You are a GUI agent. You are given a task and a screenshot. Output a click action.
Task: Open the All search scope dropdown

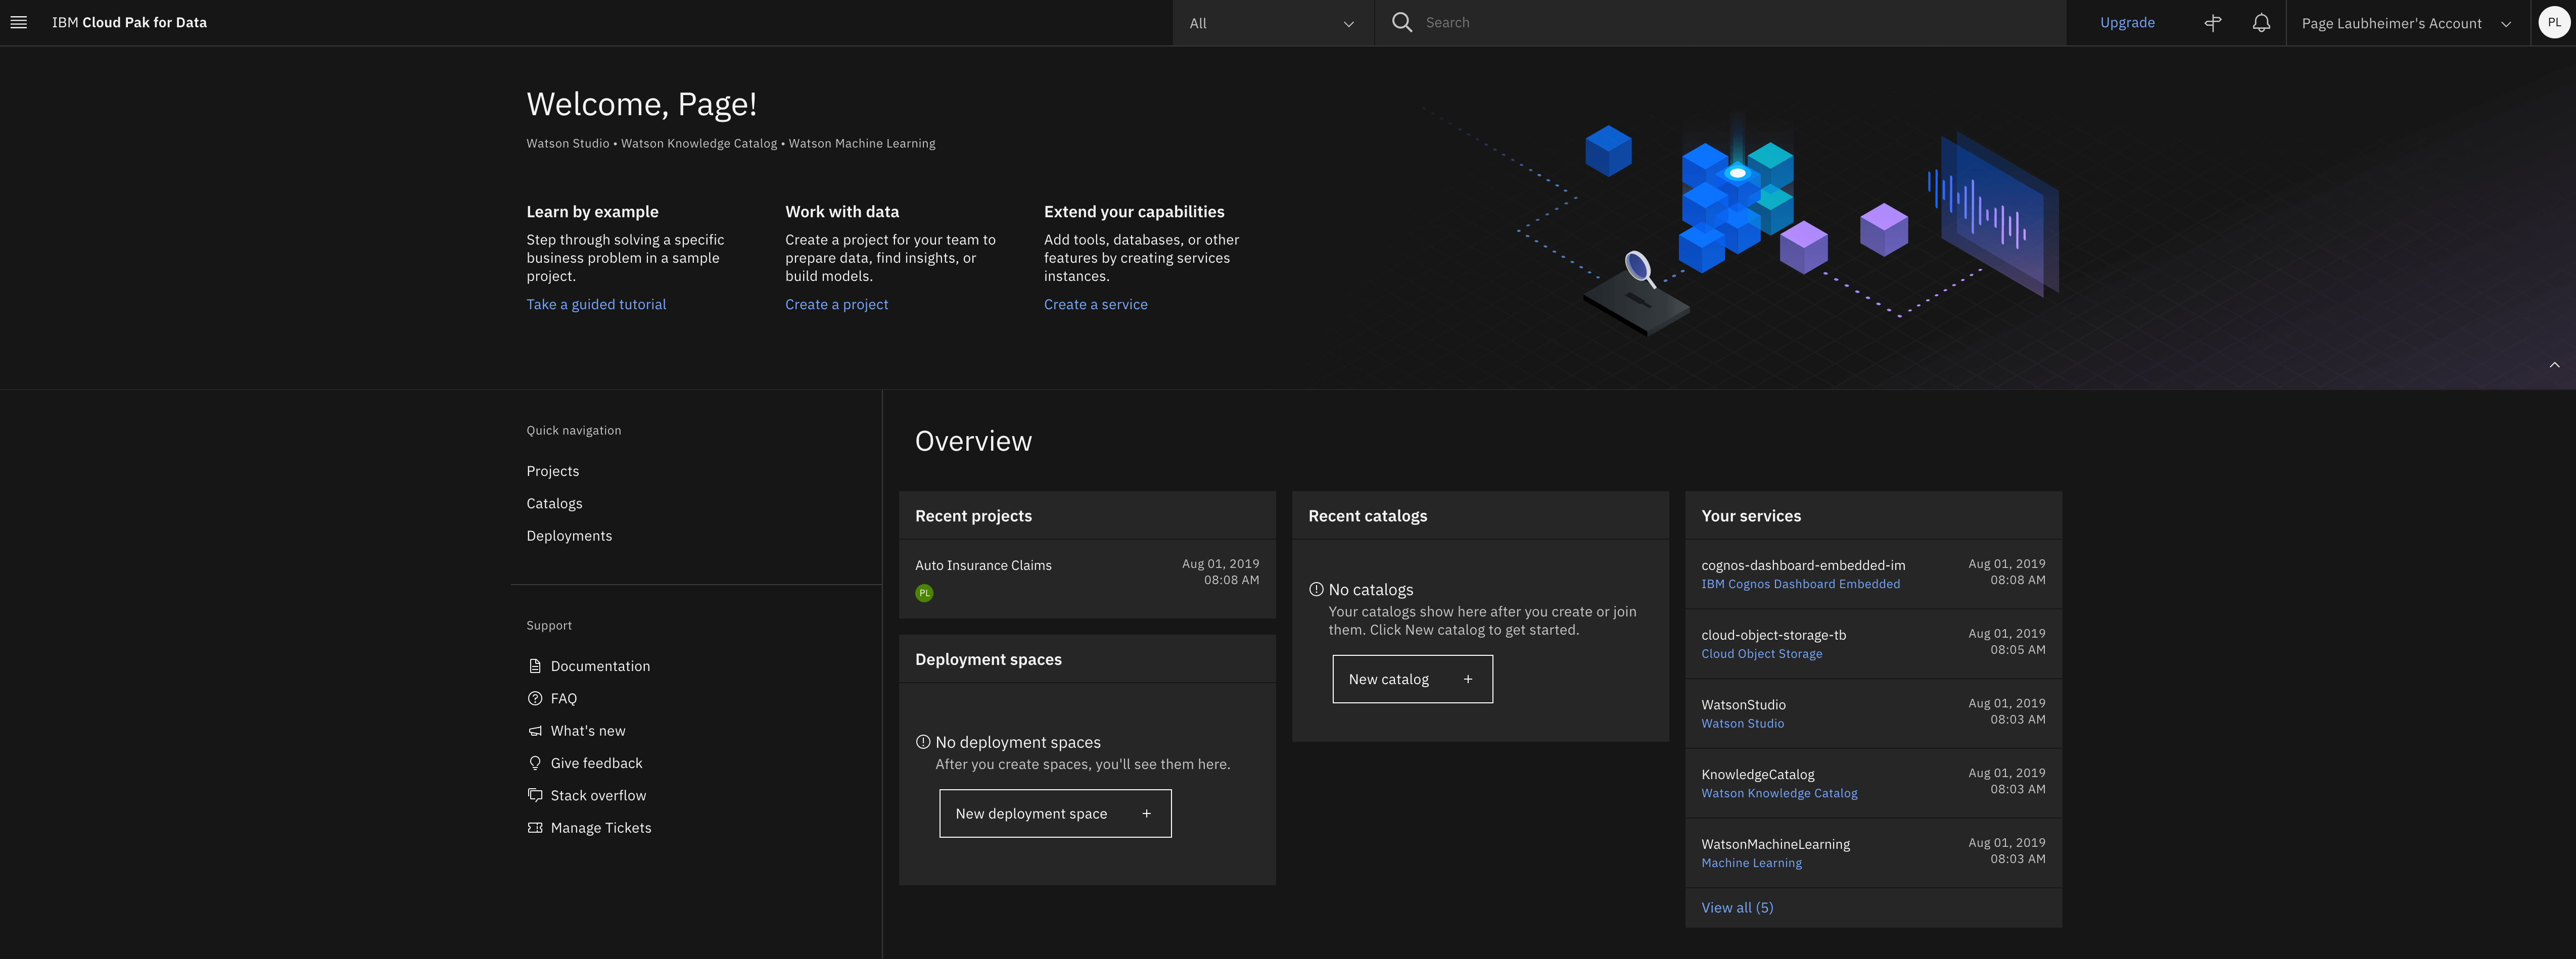coord(1272,23)
